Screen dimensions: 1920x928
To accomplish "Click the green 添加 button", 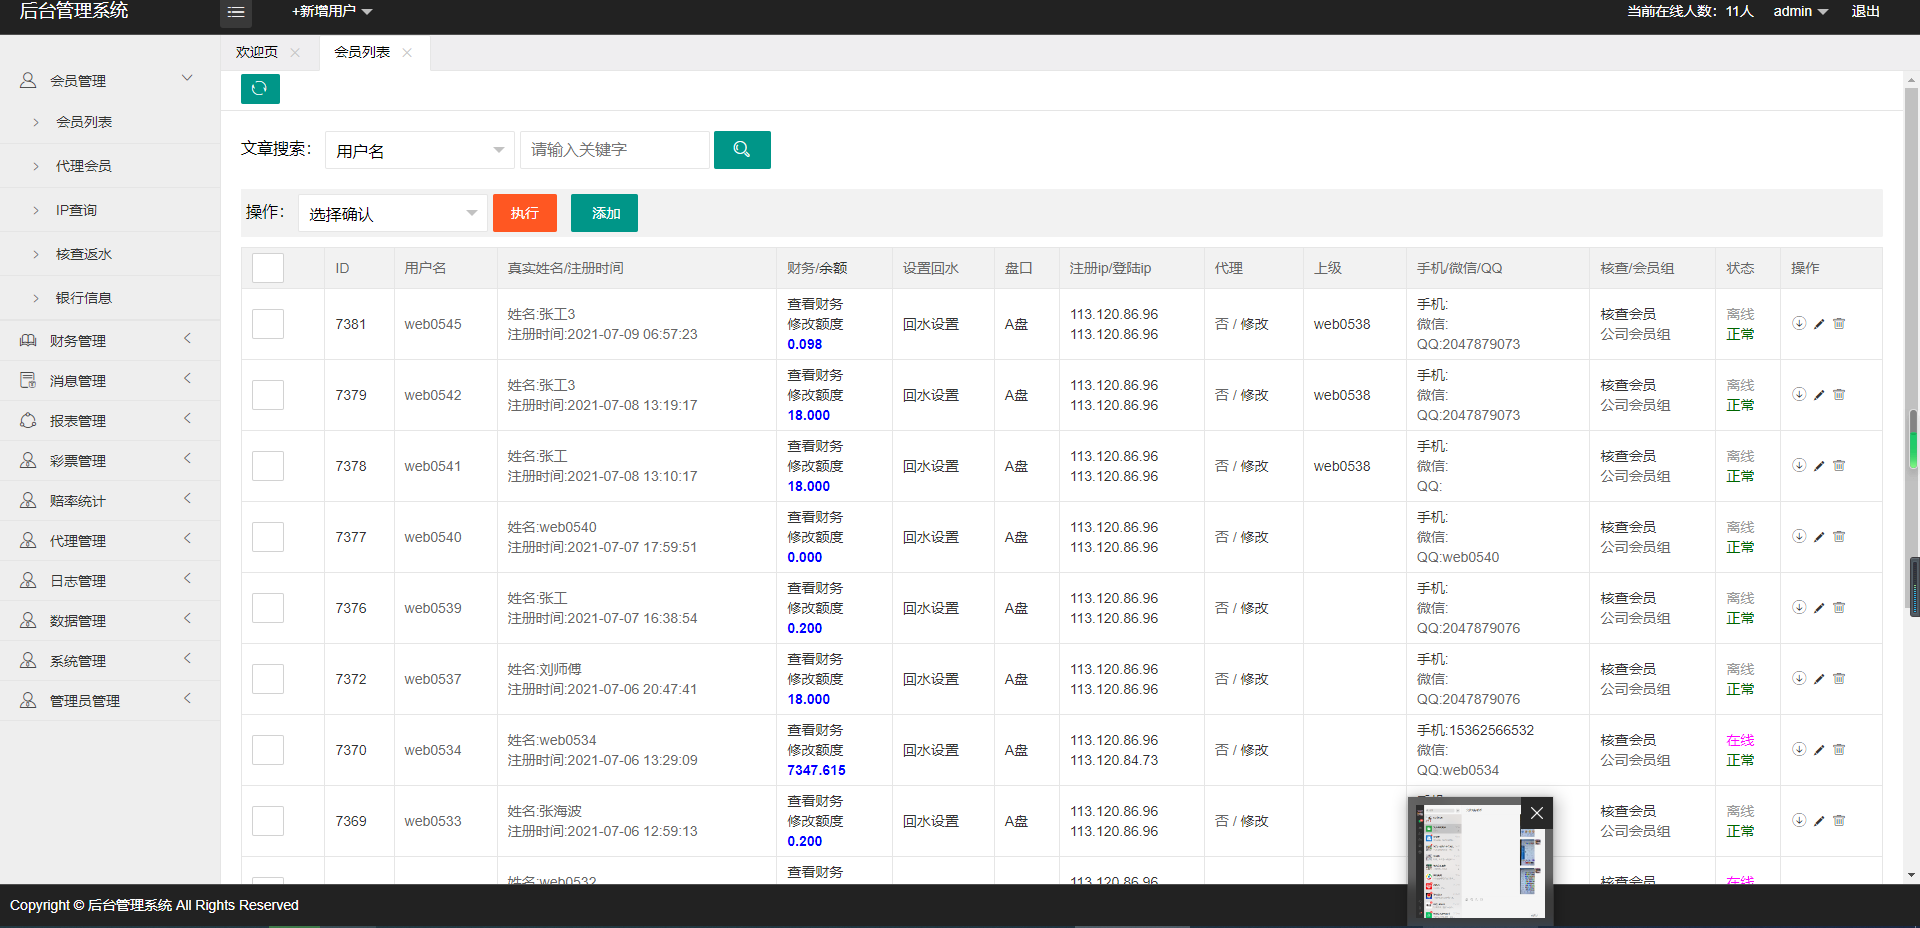I will pos(604,213).
